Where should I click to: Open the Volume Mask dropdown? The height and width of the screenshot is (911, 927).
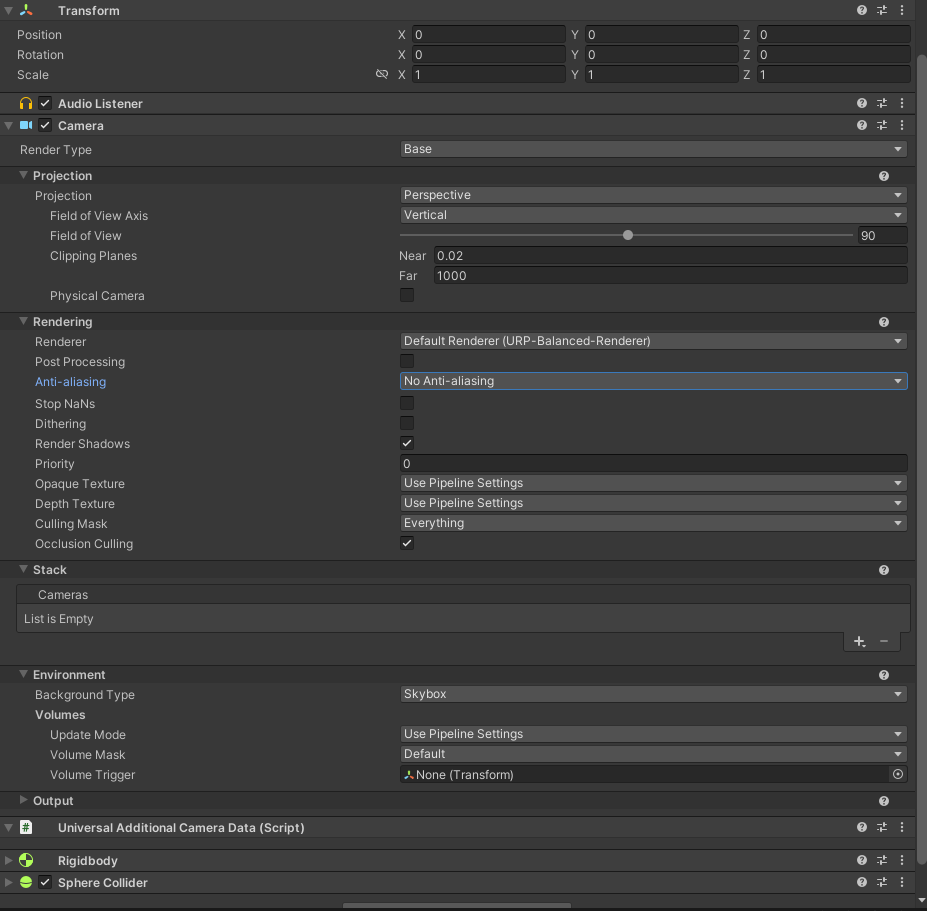point(653,754)
